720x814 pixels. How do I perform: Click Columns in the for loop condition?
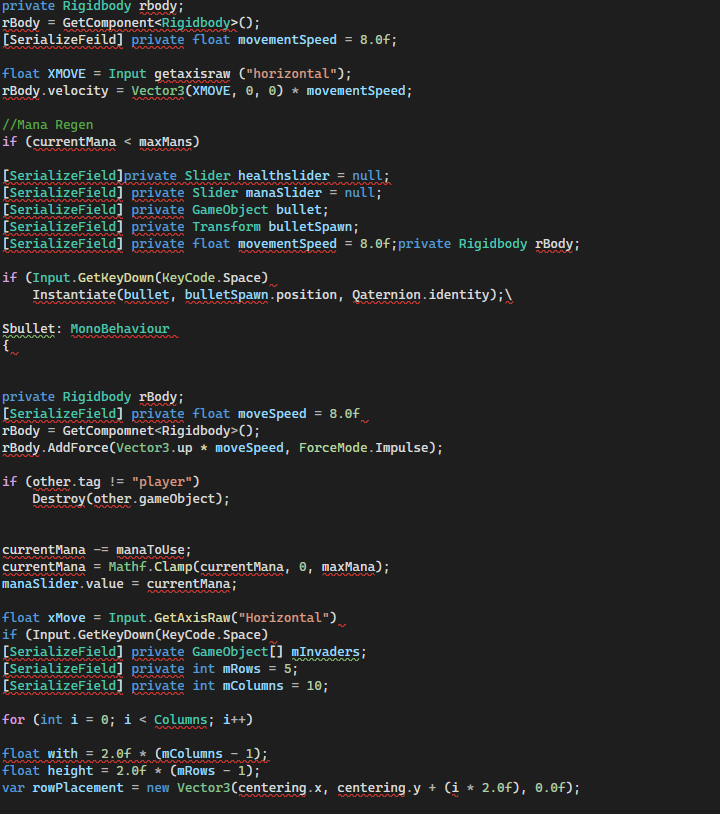tap(181, 720)
